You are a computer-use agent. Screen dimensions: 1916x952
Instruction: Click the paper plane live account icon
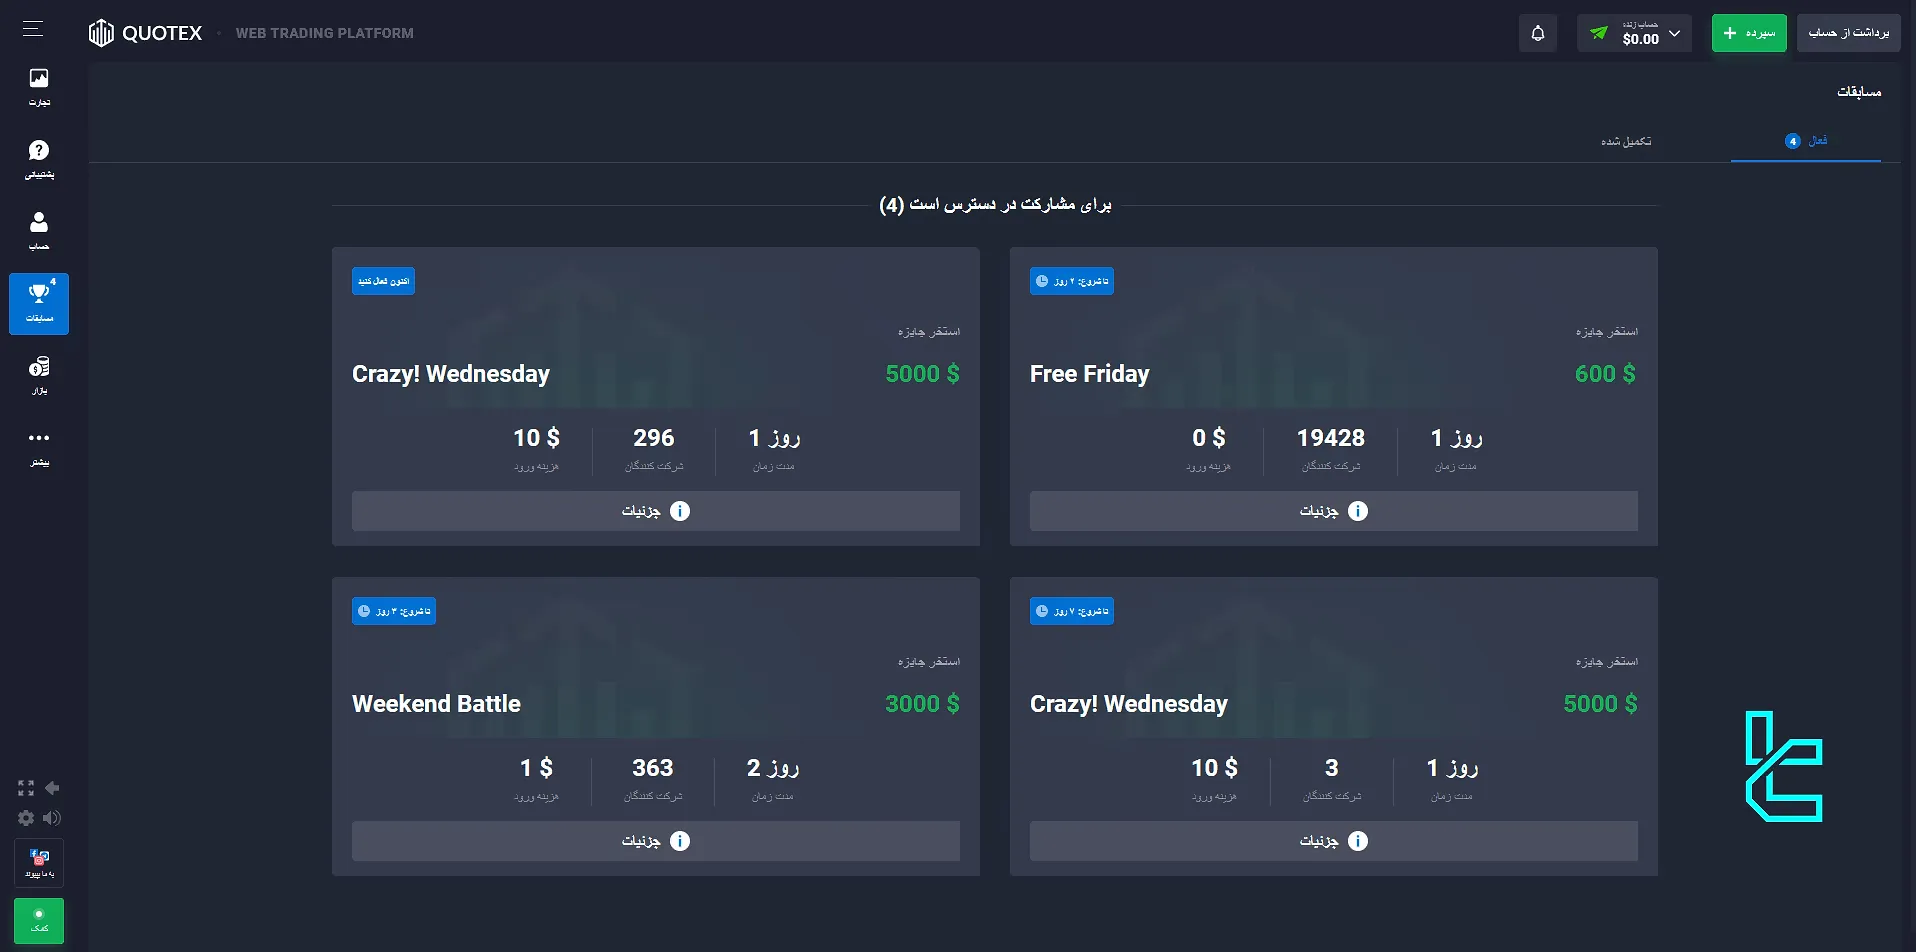[1599, 33]
